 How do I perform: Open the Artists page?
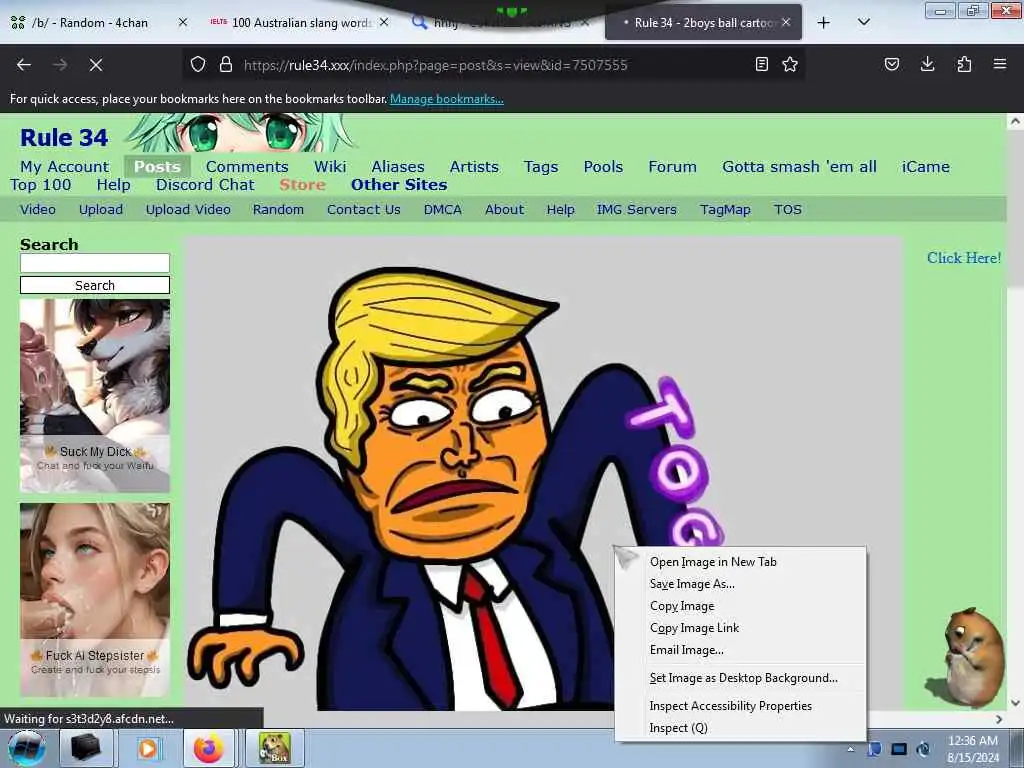point(474,167)
